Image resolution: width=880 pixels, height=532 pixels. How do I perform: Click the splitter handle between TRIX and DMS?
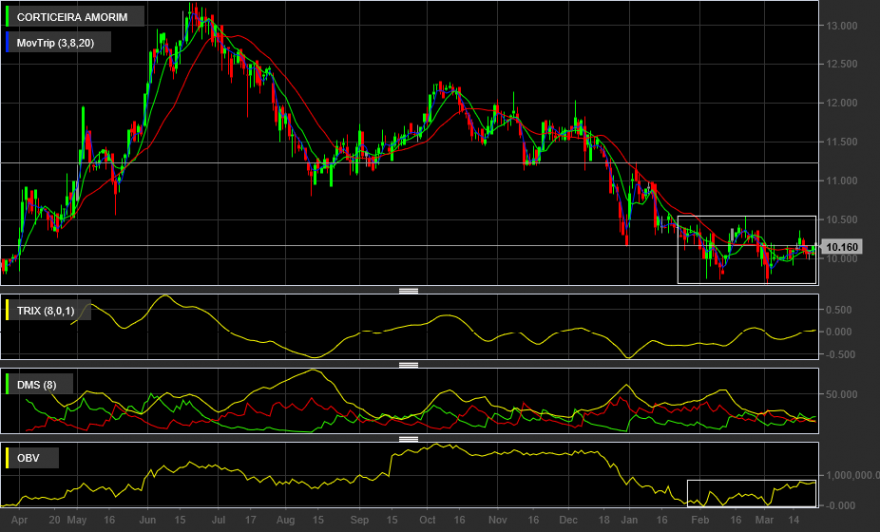click(x=409, y=365)
